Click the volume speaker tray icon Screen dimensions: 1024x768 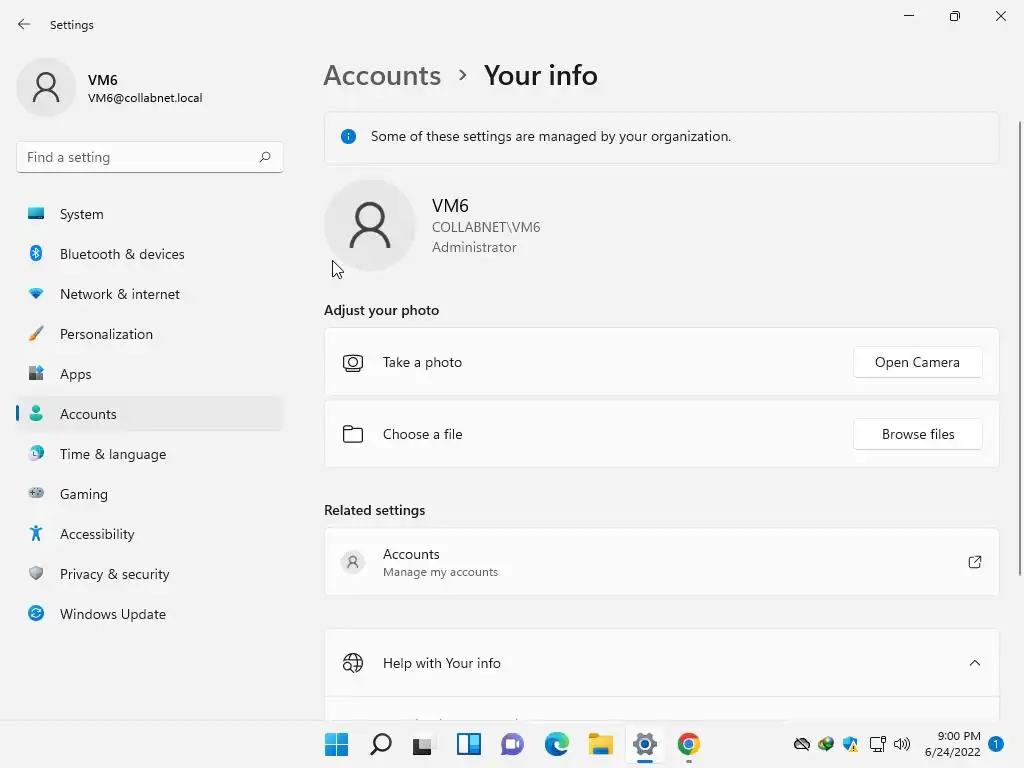click(x=902, y=744)
